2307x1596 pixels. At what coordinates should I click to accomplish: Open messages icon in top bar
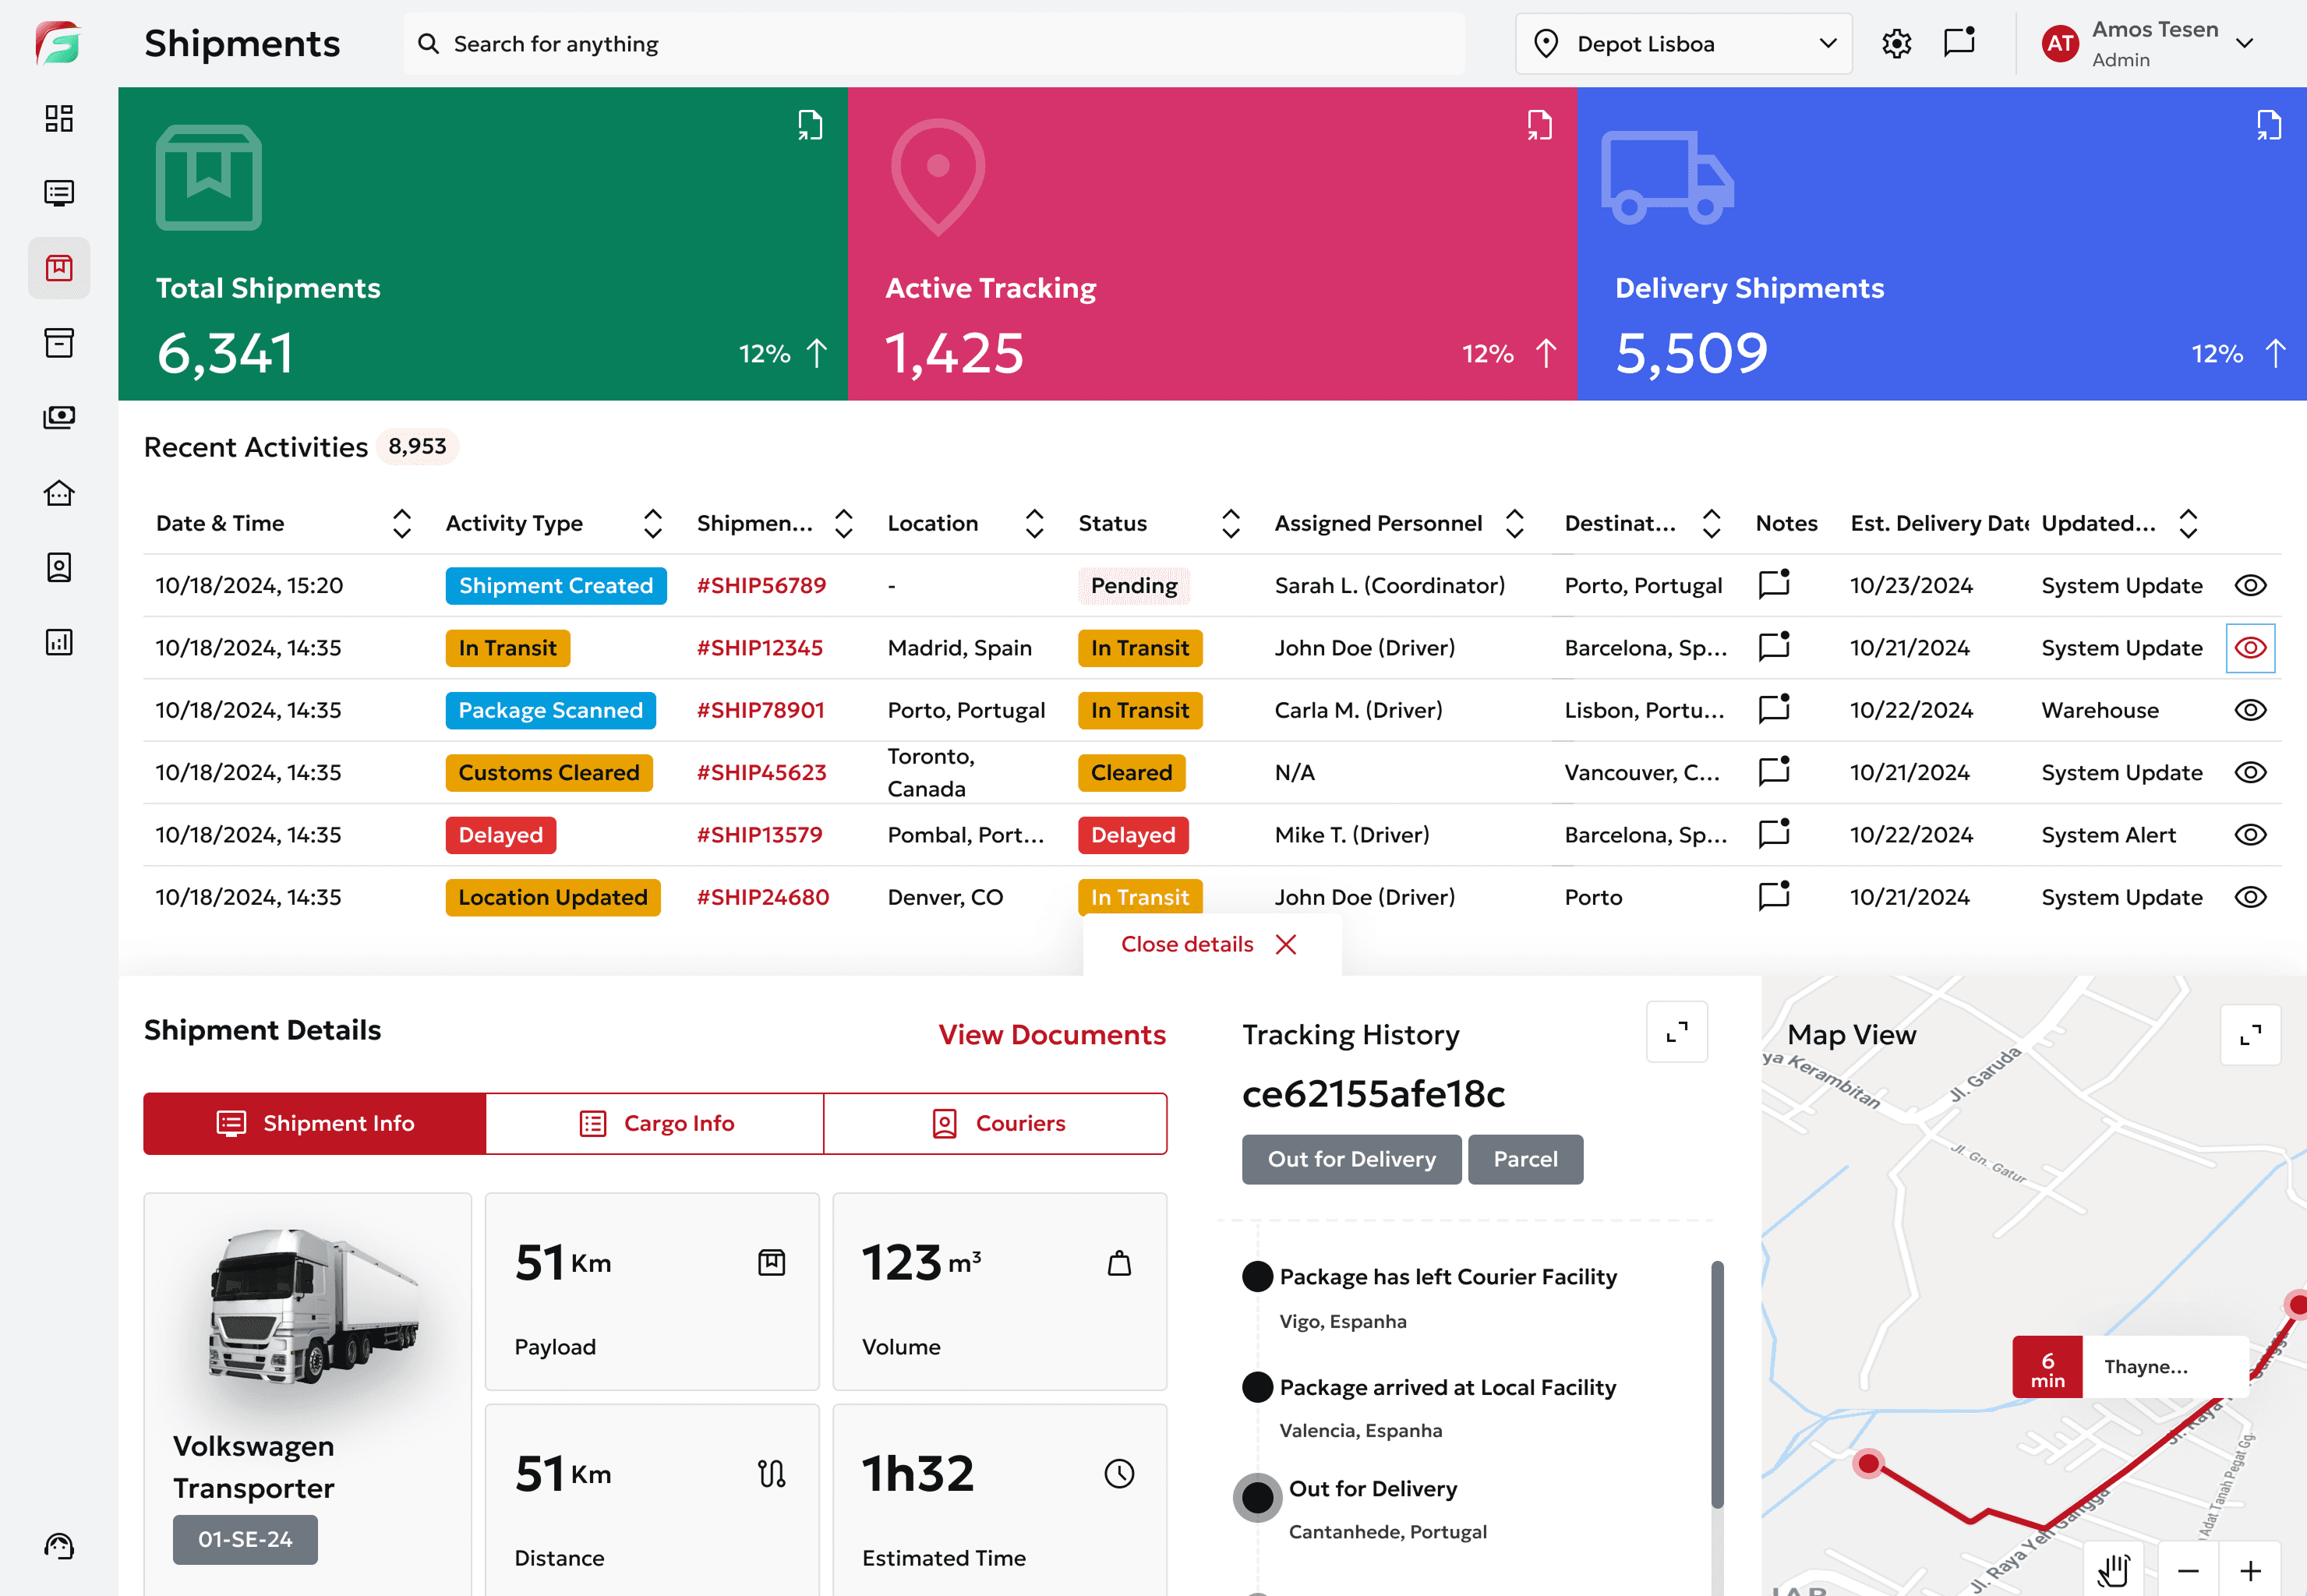[x=1959, y=43]
